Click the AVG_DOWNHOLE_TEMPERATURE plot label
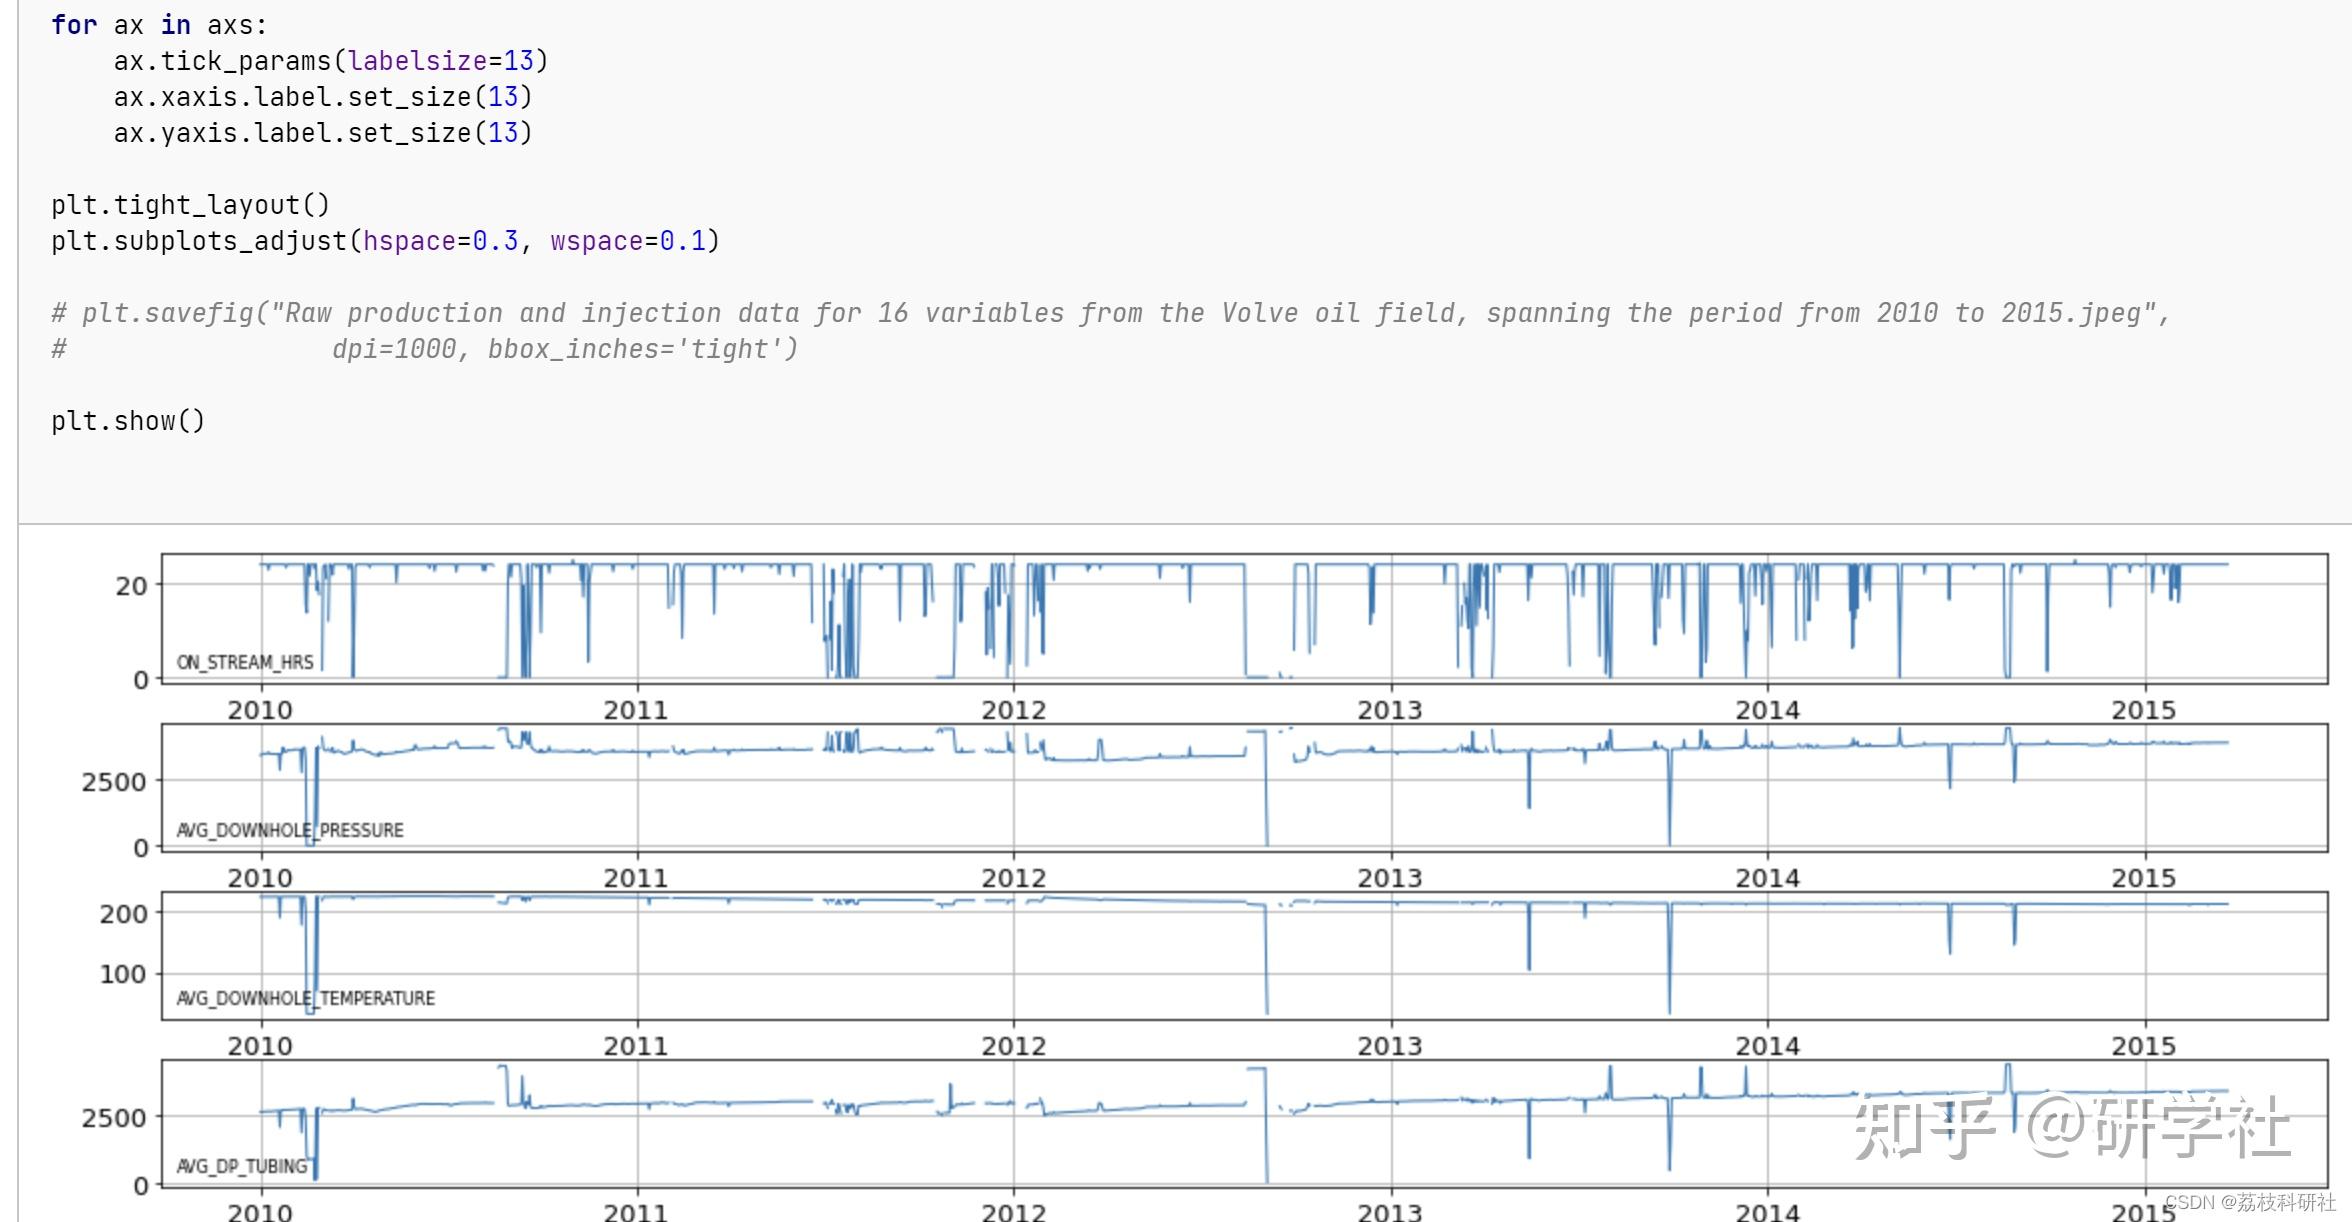The image size is (2352, 1222). [306, 998]
